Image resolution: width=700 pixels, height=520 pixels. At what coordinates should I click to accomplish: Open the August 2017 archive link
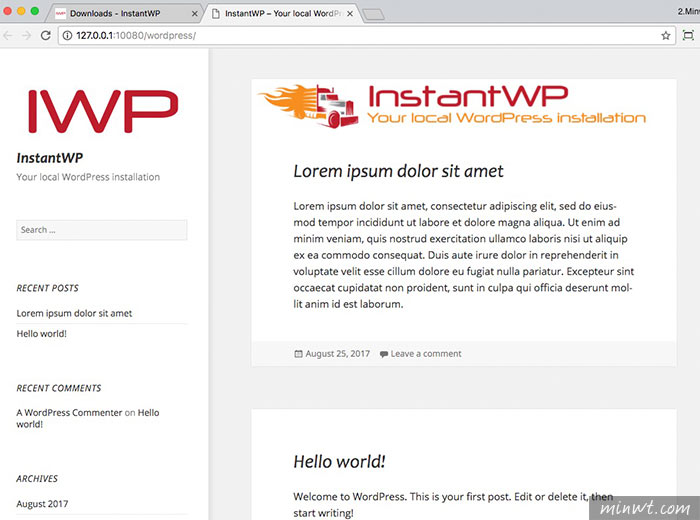(x=42, y=504)
